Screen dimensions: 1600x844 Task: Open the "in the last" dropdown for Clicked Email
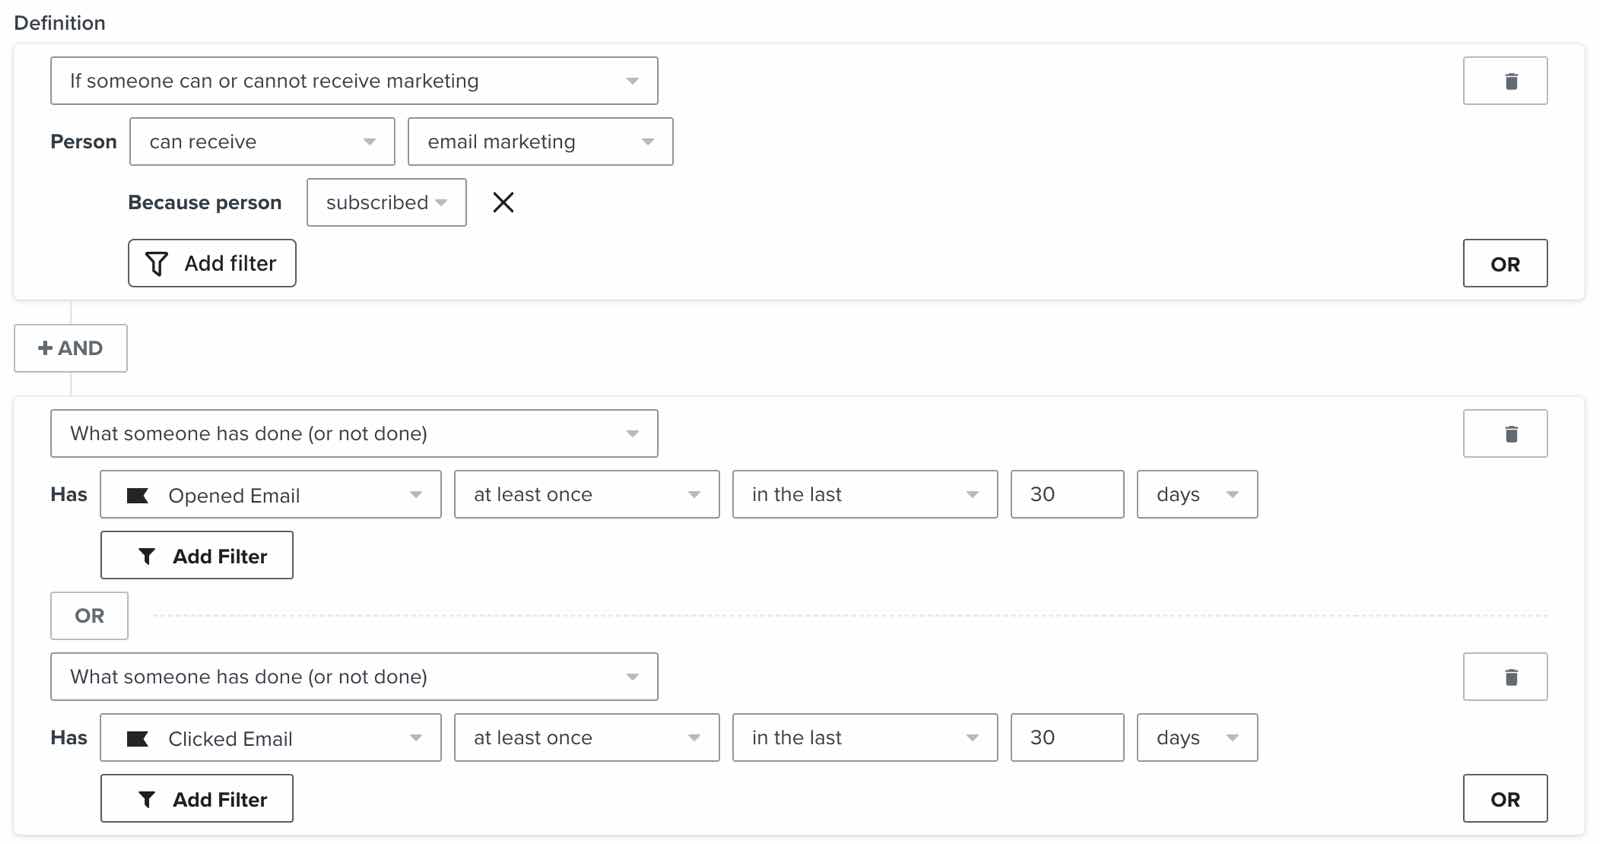[x=864, y=738]
